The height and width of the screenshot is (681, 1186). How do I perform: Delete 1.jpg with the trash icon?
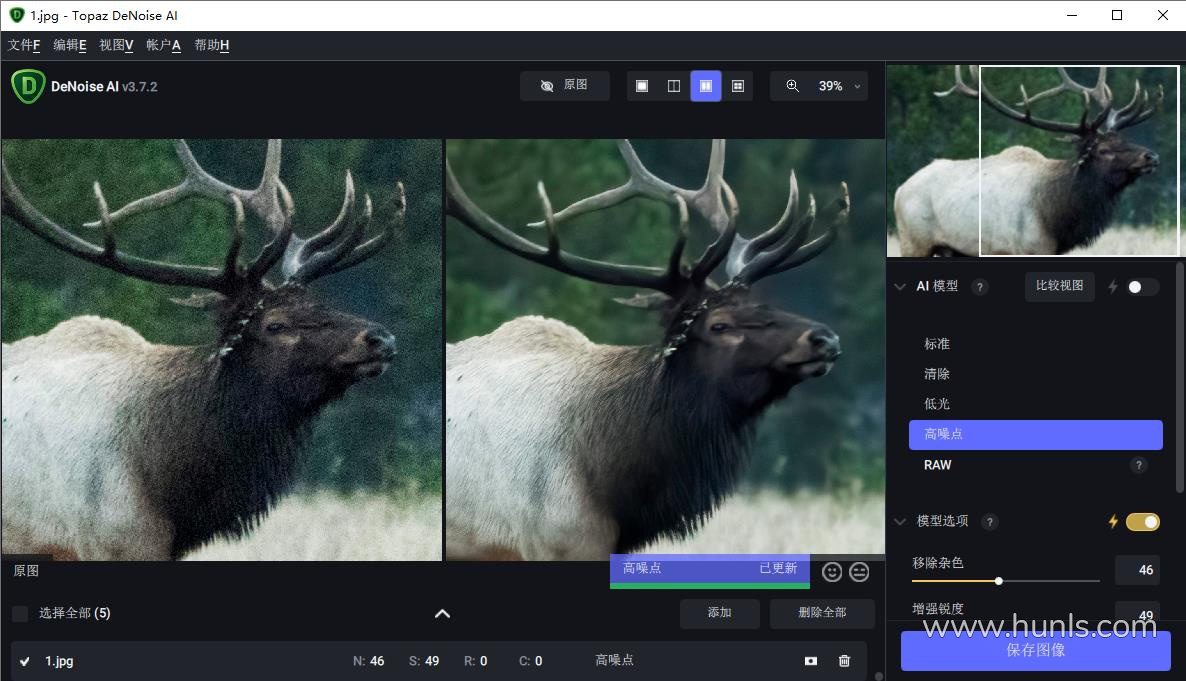click(x=845, y=661)
